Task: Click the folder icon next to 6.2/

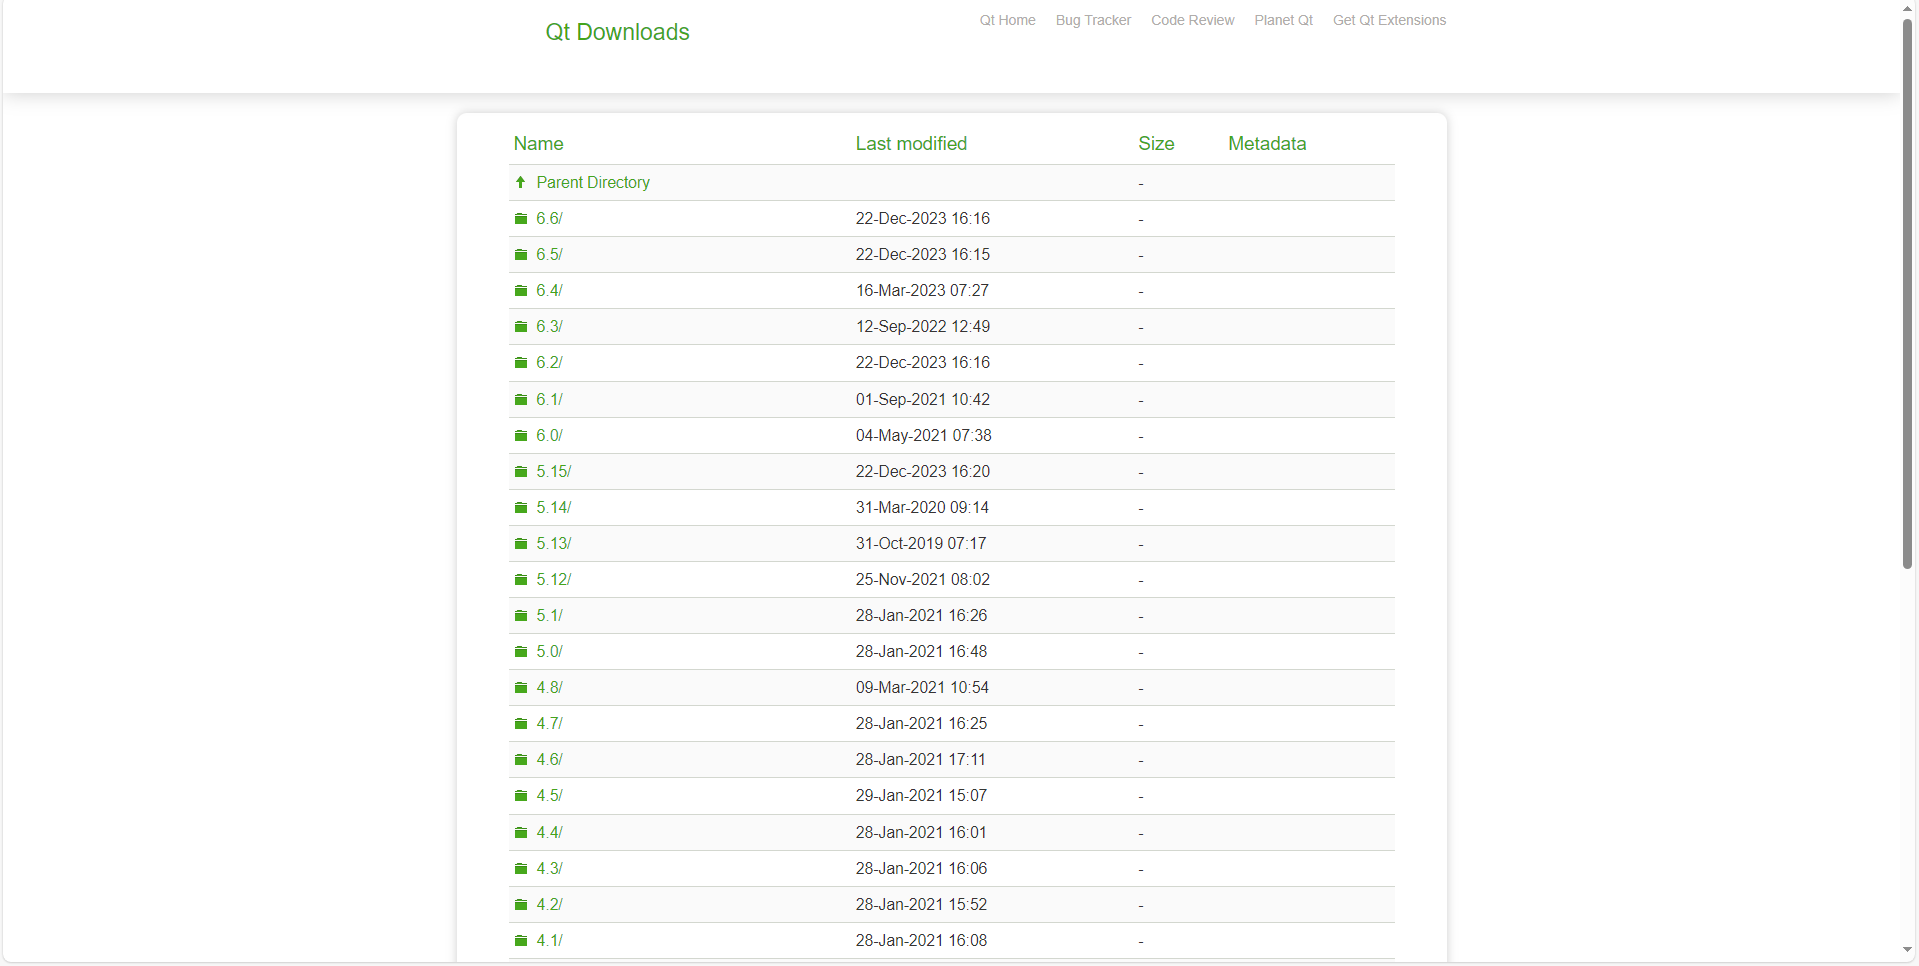Action: point(521,362)
